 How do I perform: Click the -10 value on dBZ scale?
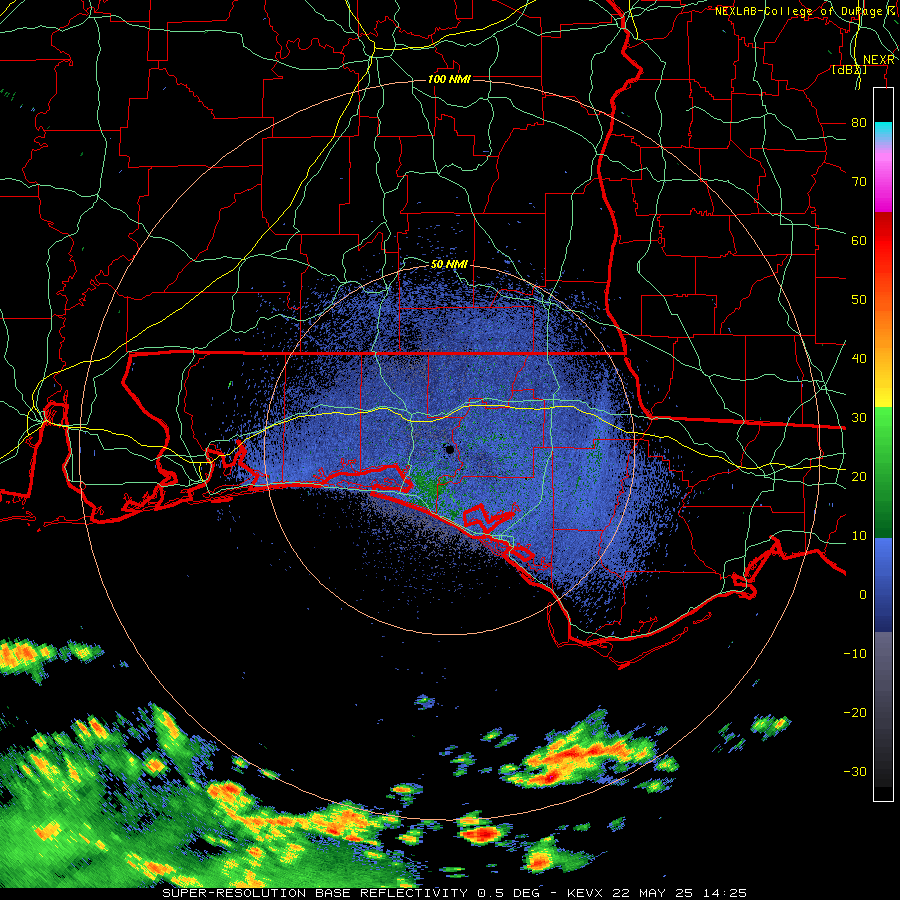point(855,653)
